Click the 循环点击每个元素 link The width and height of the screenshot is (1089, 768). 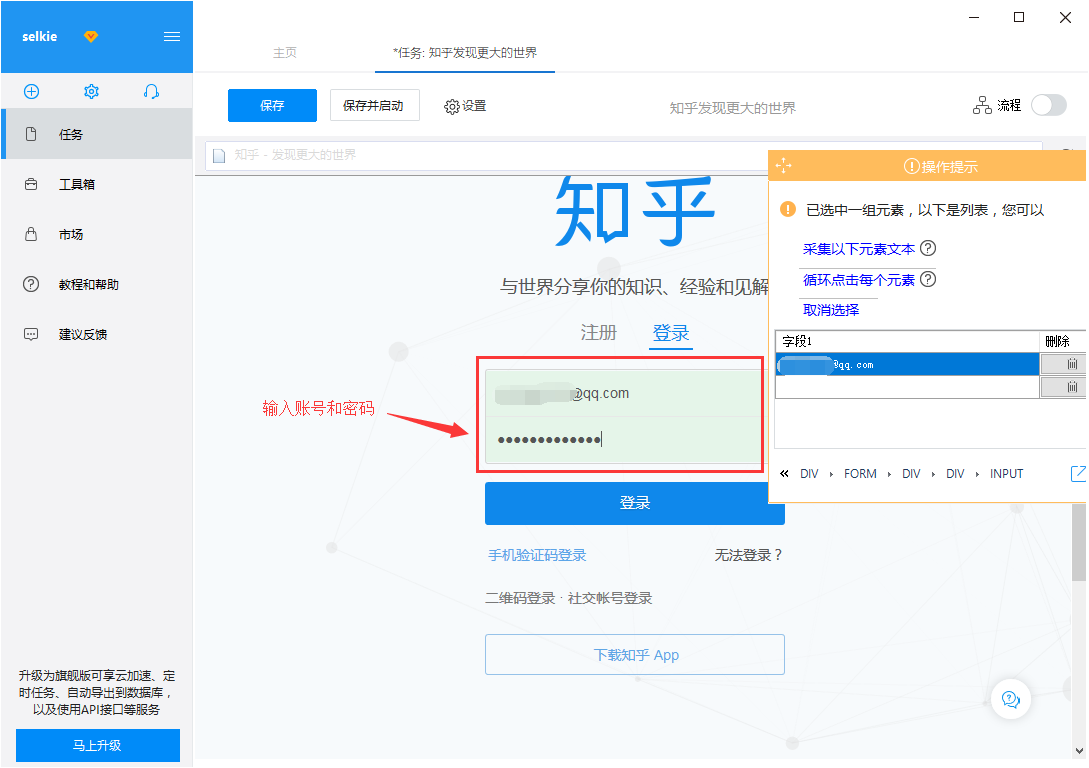pyautogui.click(x=858, y=280)
